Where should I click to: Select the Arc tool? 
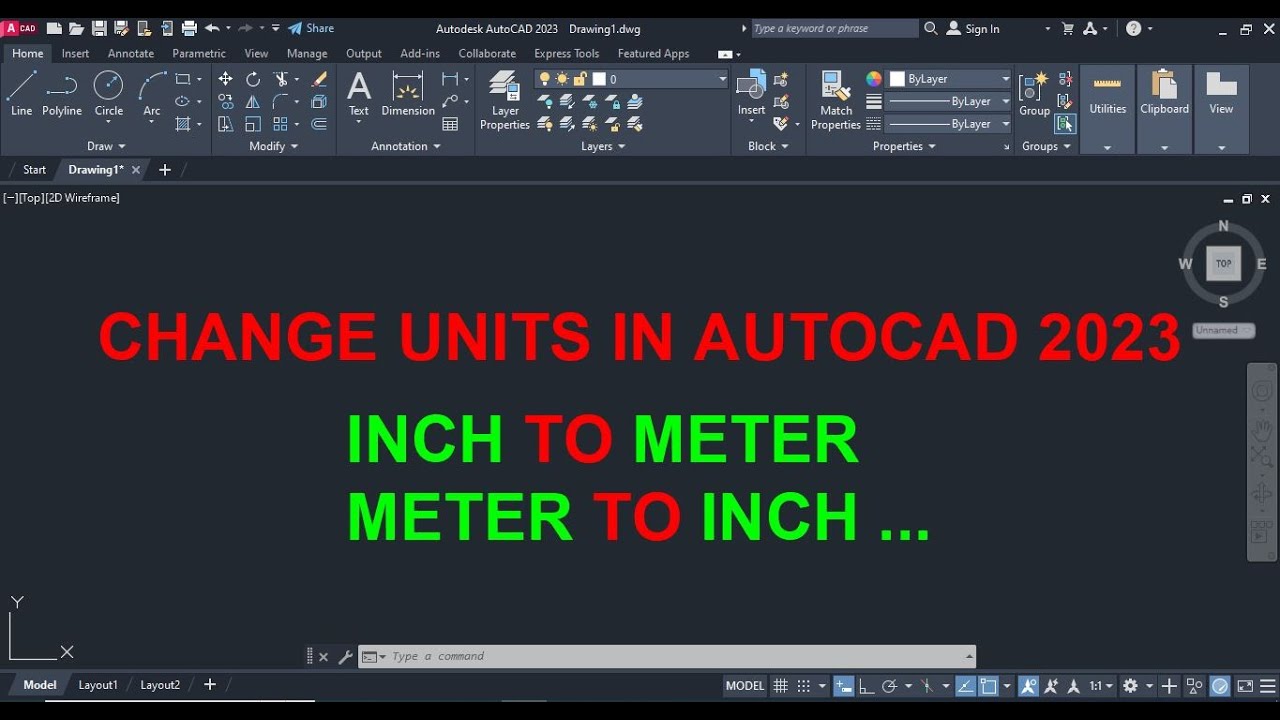coord(152,93)
